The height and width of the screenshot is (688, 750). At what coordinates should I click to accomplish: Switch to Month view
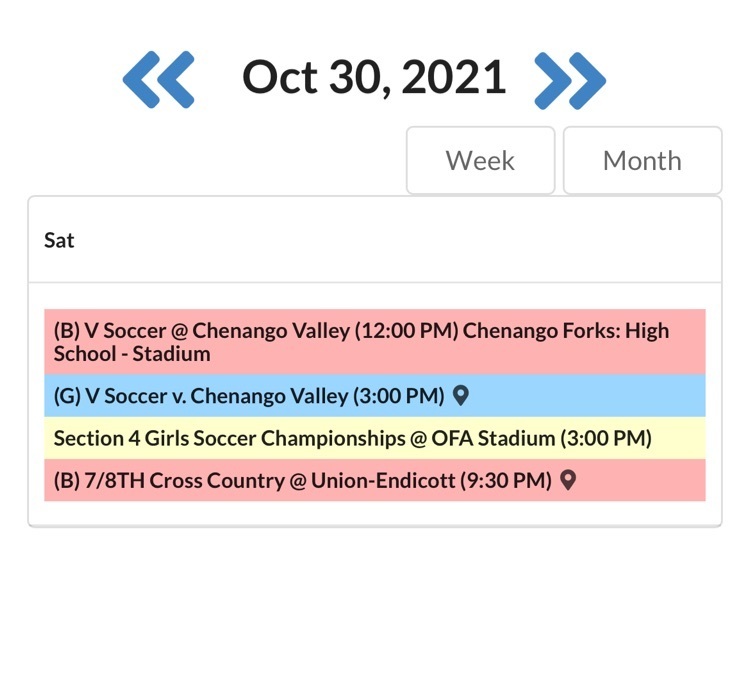tap(642, 160)
